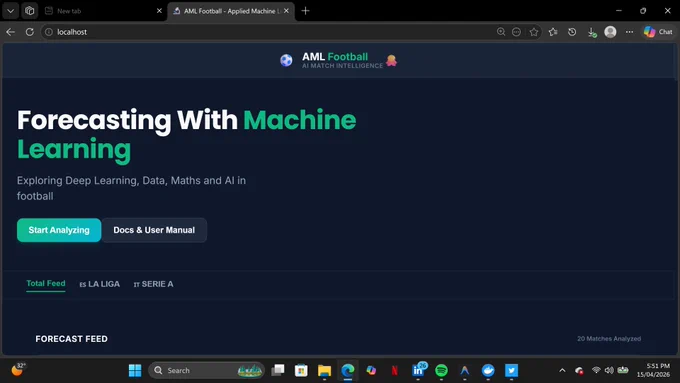Click the taskbar Search box
This screenshot has width=680, height=383.
click(x=206, y=370)
